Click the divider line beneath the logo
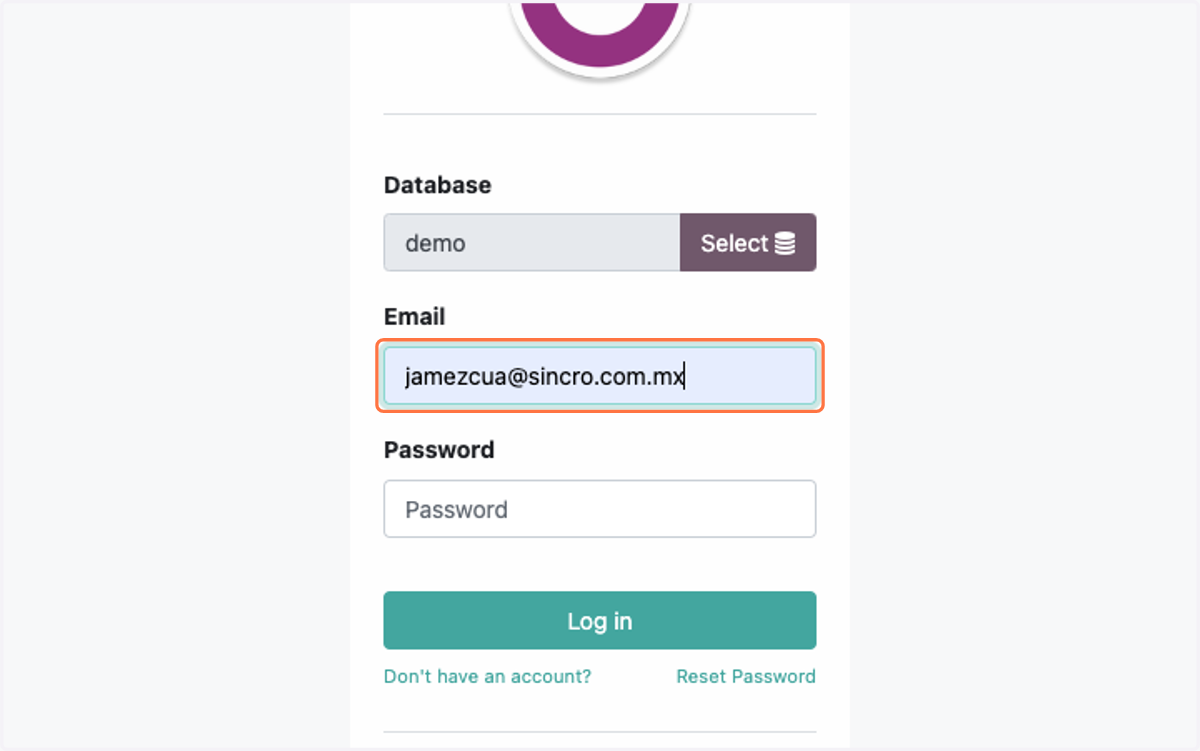This screenshot has height=751, width=1200. [x=600, y=114]
